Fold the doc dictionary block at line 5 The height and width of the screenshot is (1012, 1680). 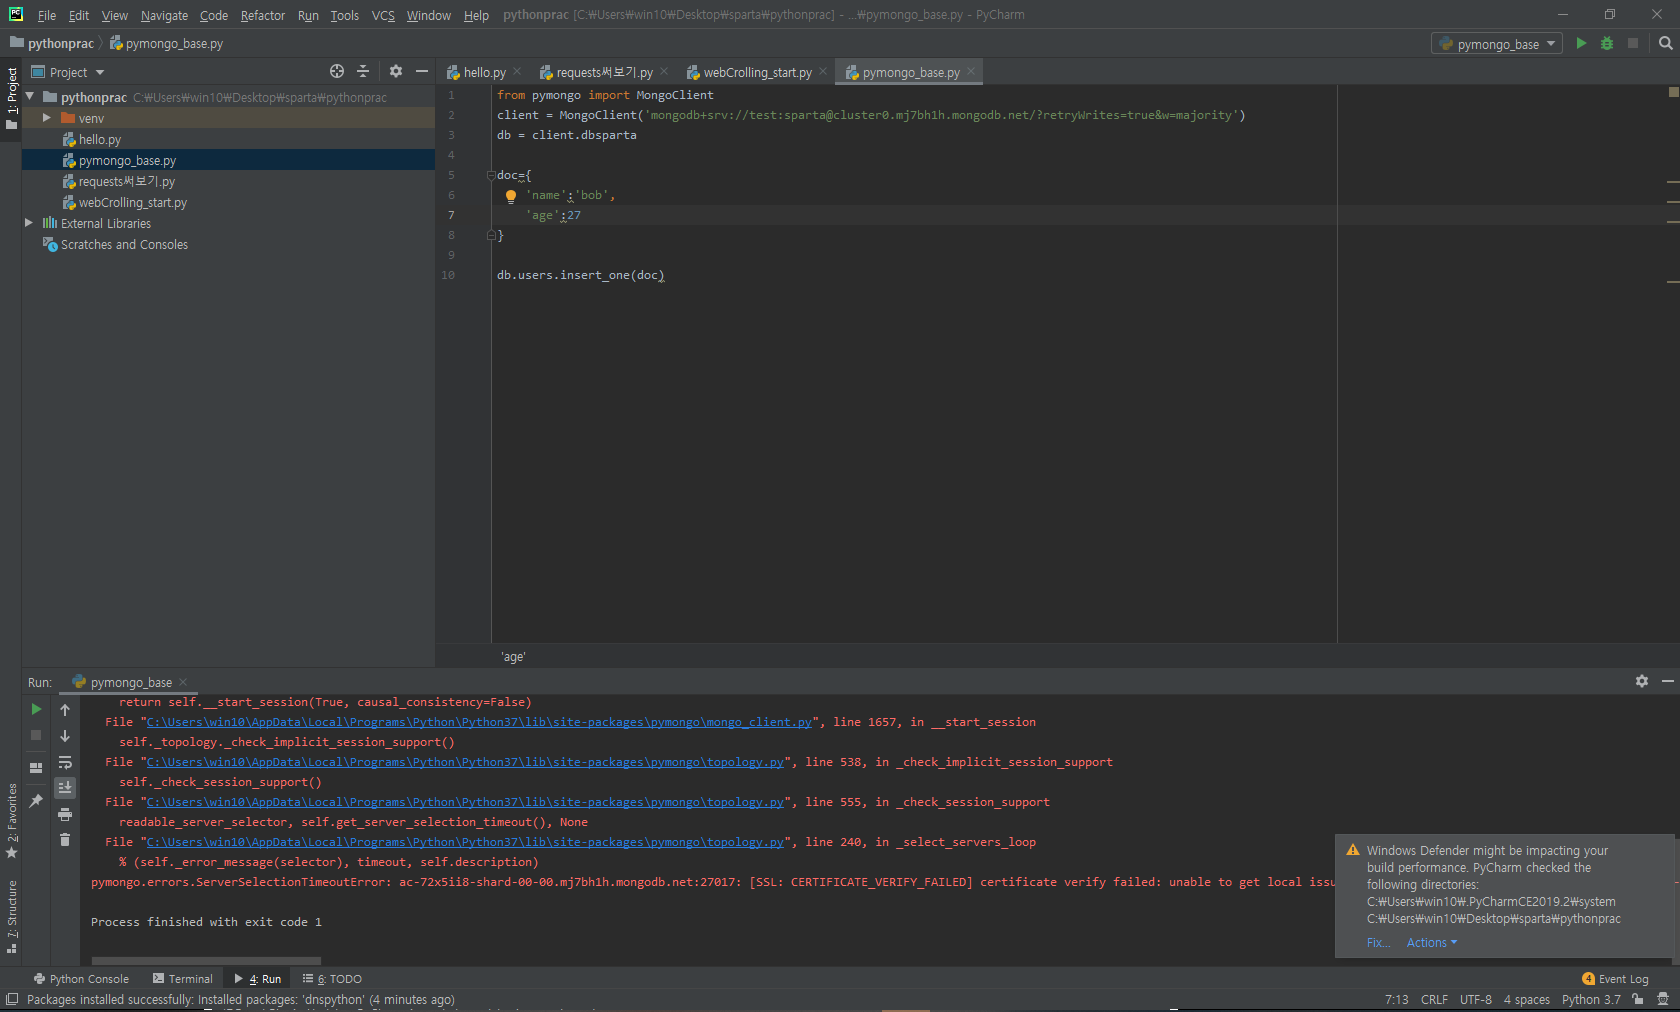[x=491, y=175]
